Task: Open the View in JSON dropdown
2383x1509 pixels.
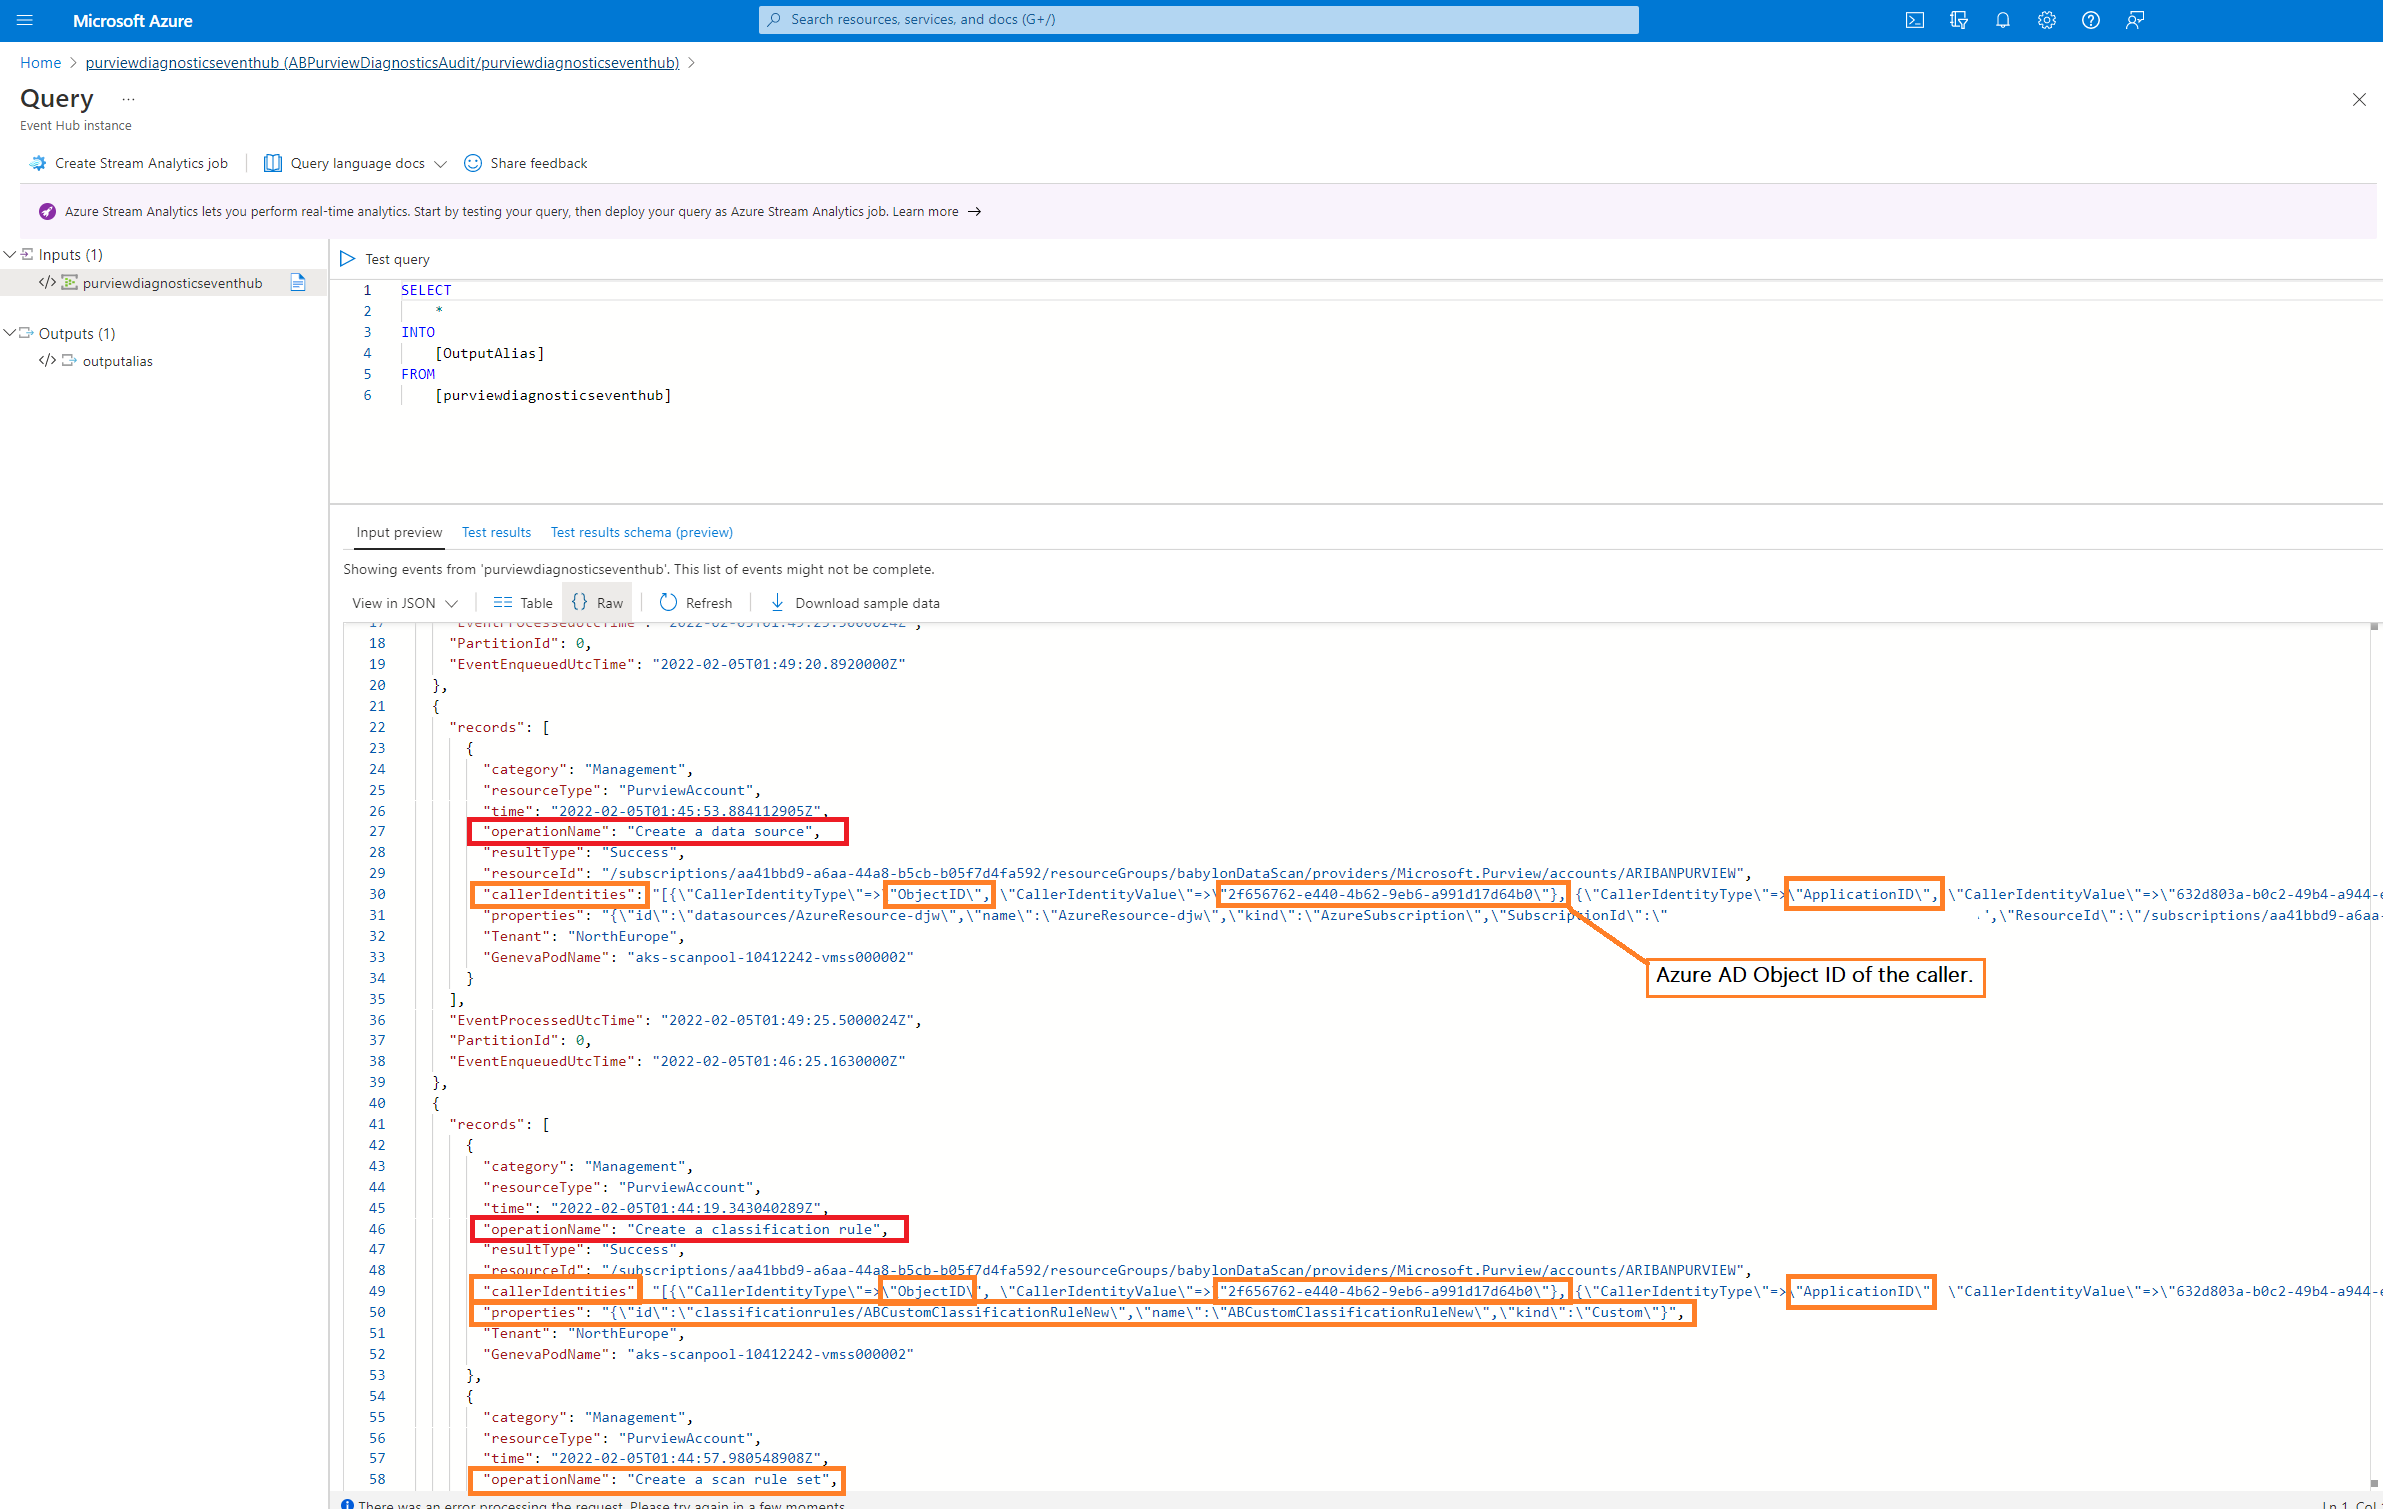Action: (404, 603)
